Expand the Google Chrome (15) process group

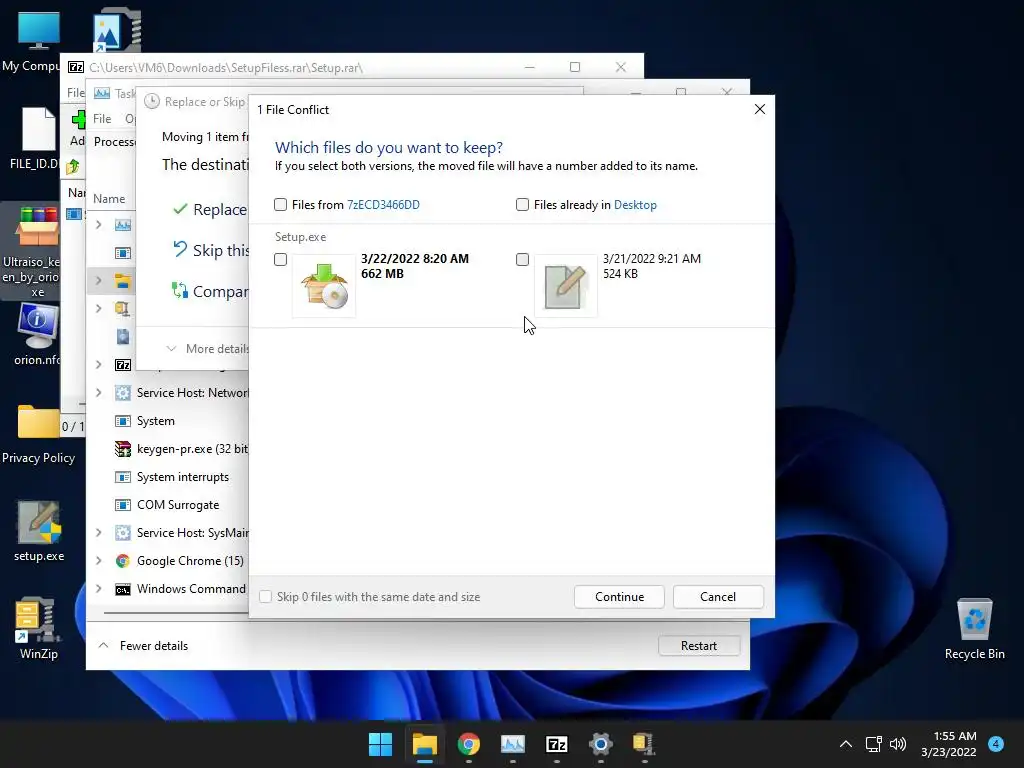[x=99, y=560]
